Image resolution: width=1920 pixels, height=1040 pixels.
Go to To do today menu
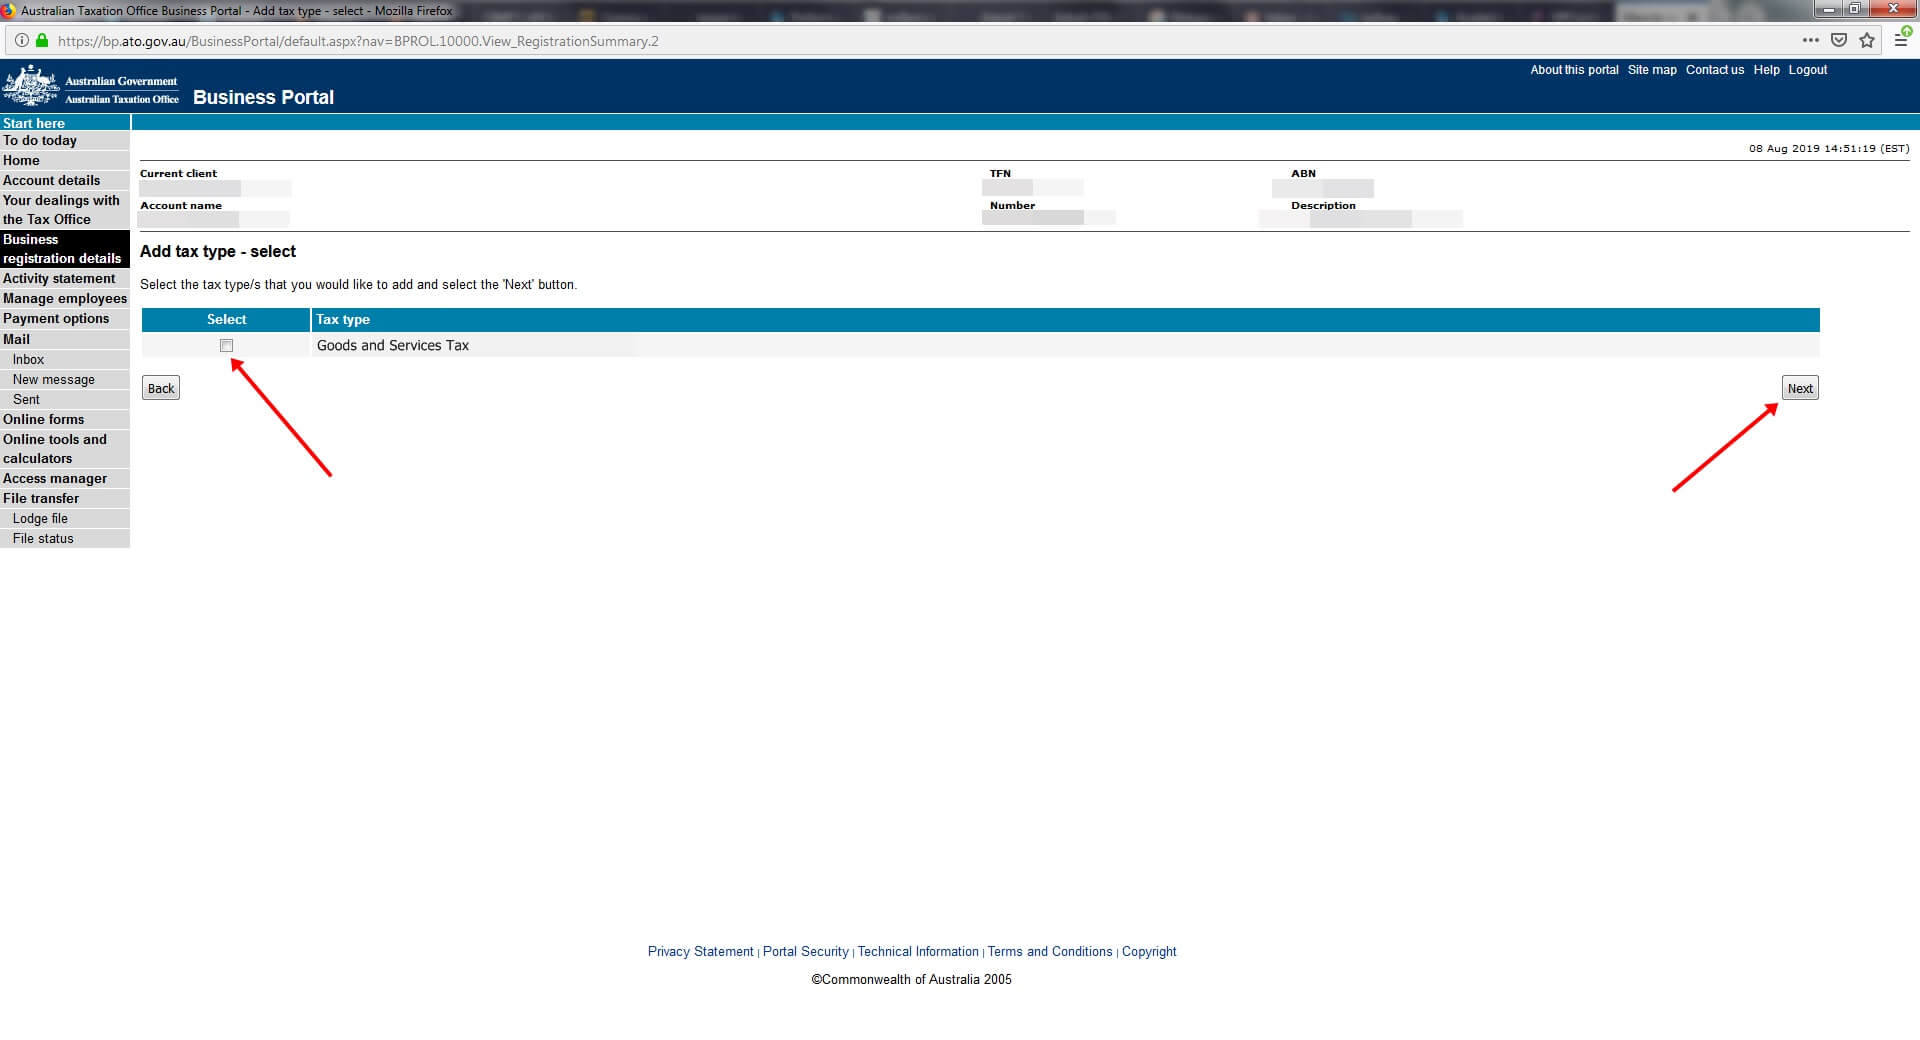(x=65, y=141)
